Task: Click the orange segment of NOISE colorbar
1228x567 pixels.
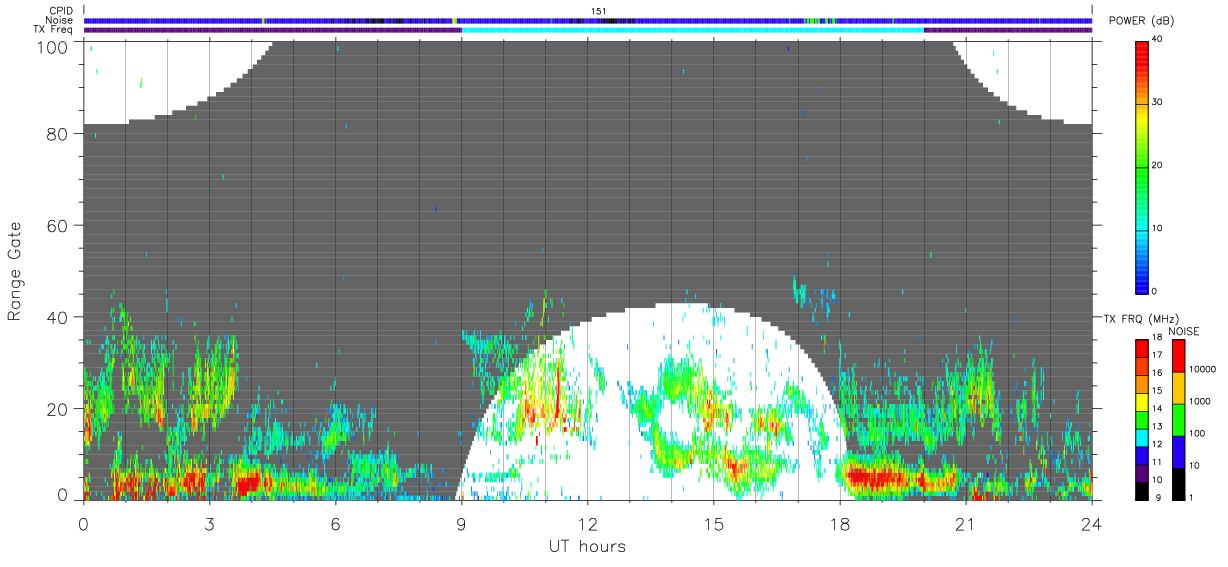Action: tap(1178, 388)
